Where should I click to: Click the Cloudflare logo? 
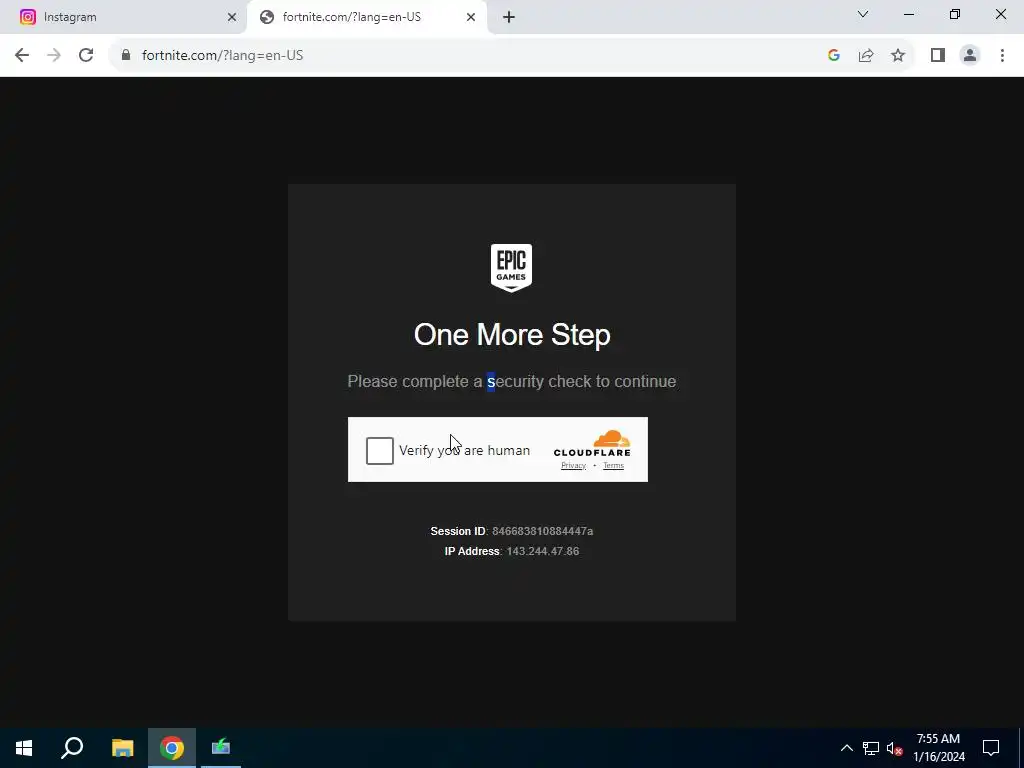pyautogui.click(x=592, y=443)
